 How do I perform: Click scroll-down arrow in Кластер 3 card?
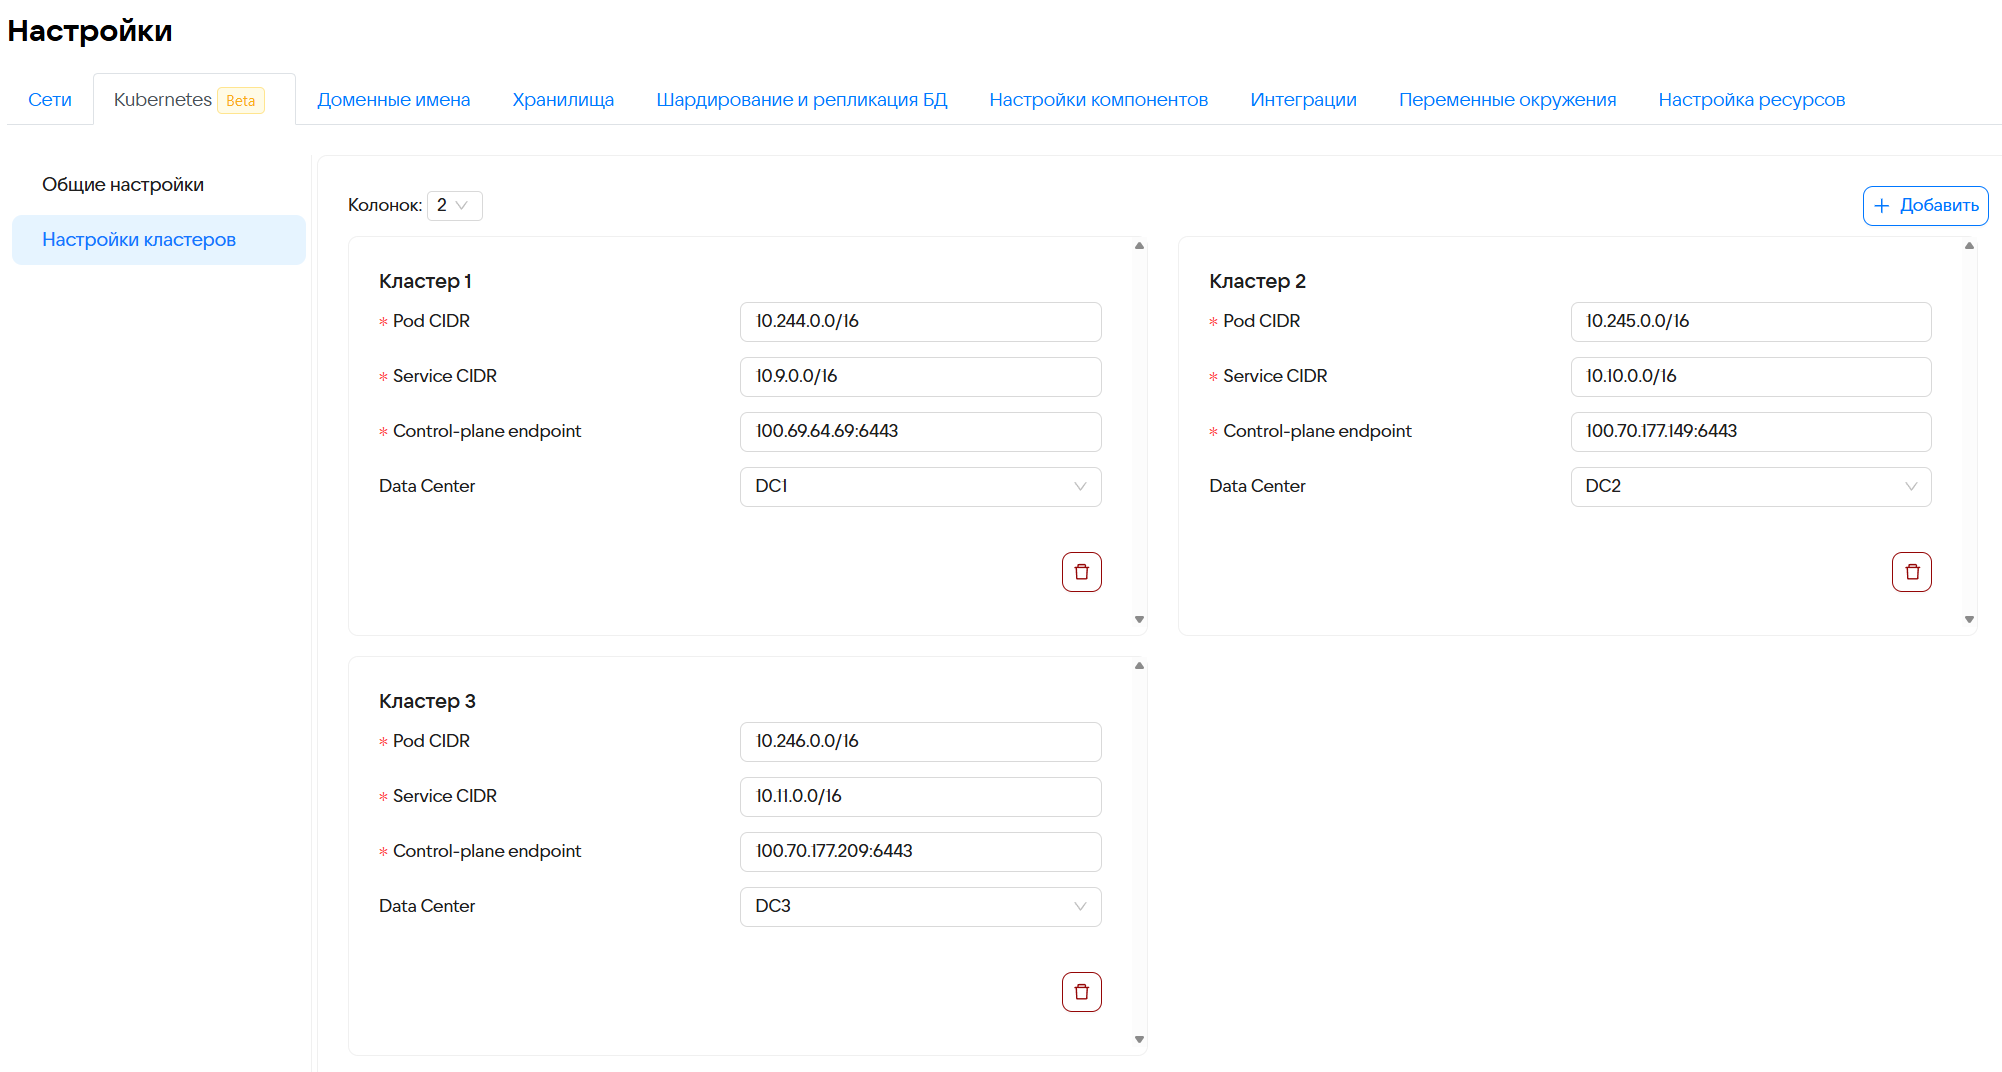1139,1040
